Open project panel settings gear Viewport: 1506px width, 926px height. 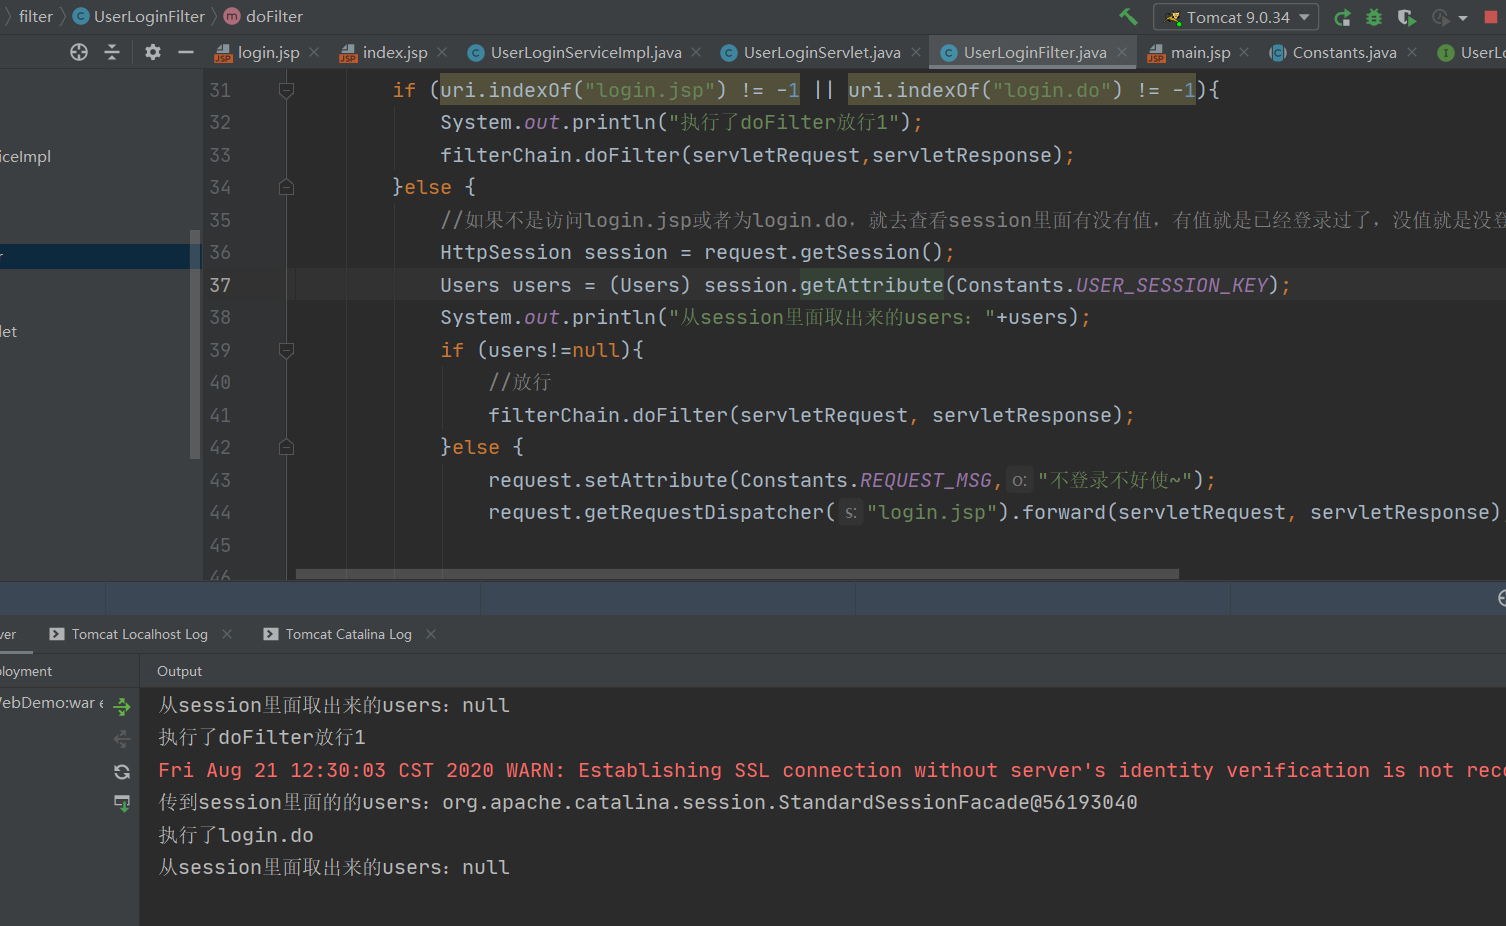tap(153, 52)
